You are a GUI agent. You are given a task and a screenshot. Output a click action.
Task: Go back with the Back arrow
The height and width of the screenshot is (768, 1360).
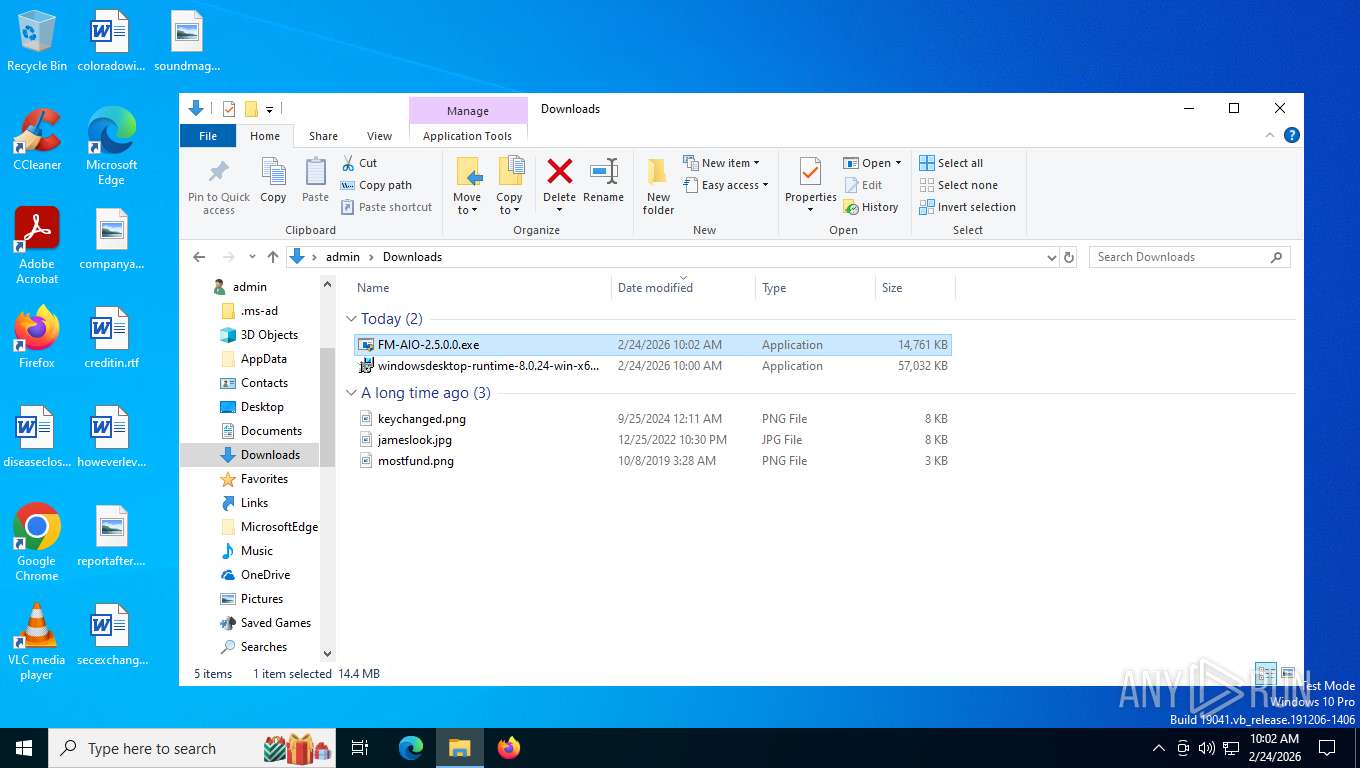coord(199,257)
